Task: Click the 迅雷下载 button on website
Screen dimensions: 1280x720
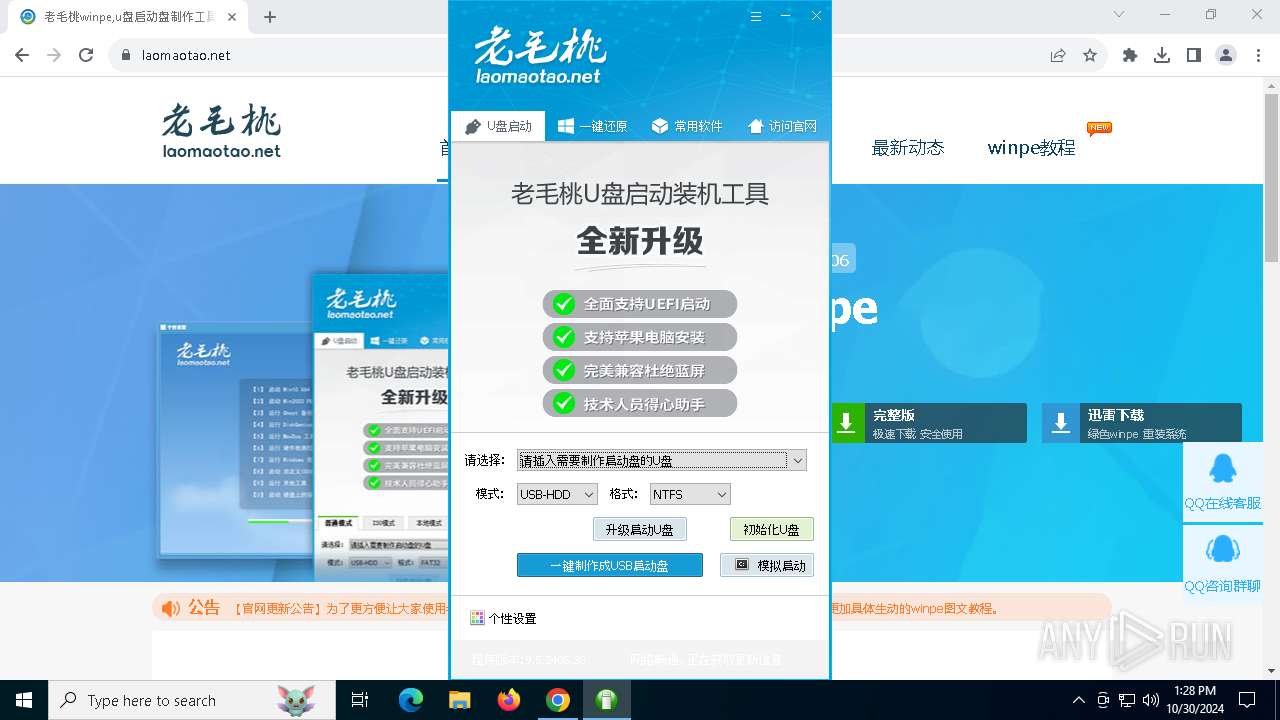Action: pyautogui.click(x=1142, y=423)
